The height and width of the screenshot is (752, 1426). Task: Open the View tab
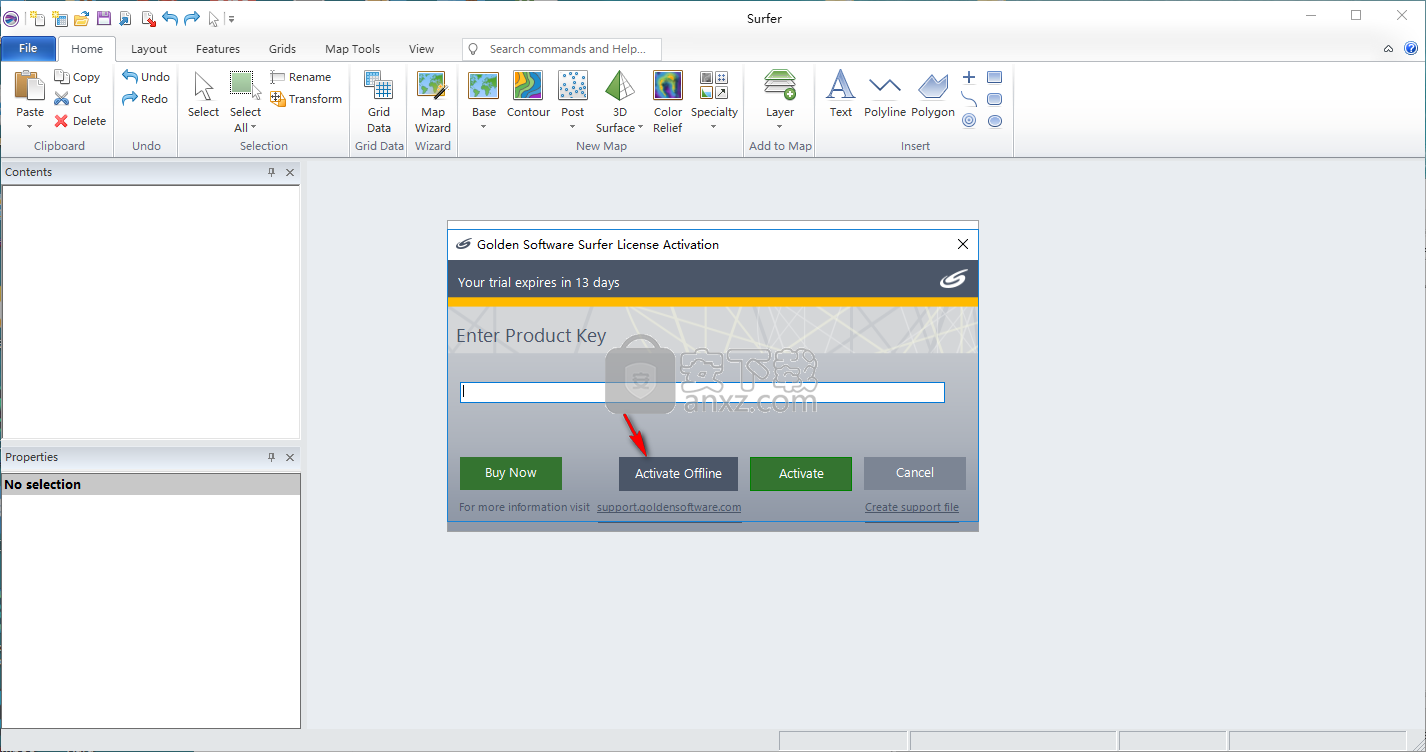[x=421, y=49]
